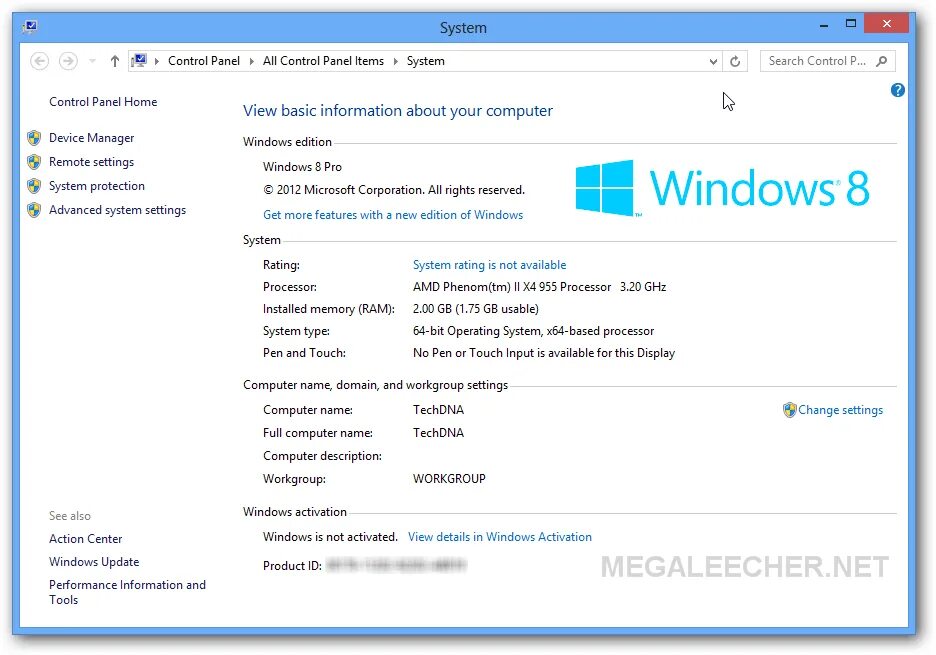
Task: Click the Back navigation arrow
Action: click(39, 61)
